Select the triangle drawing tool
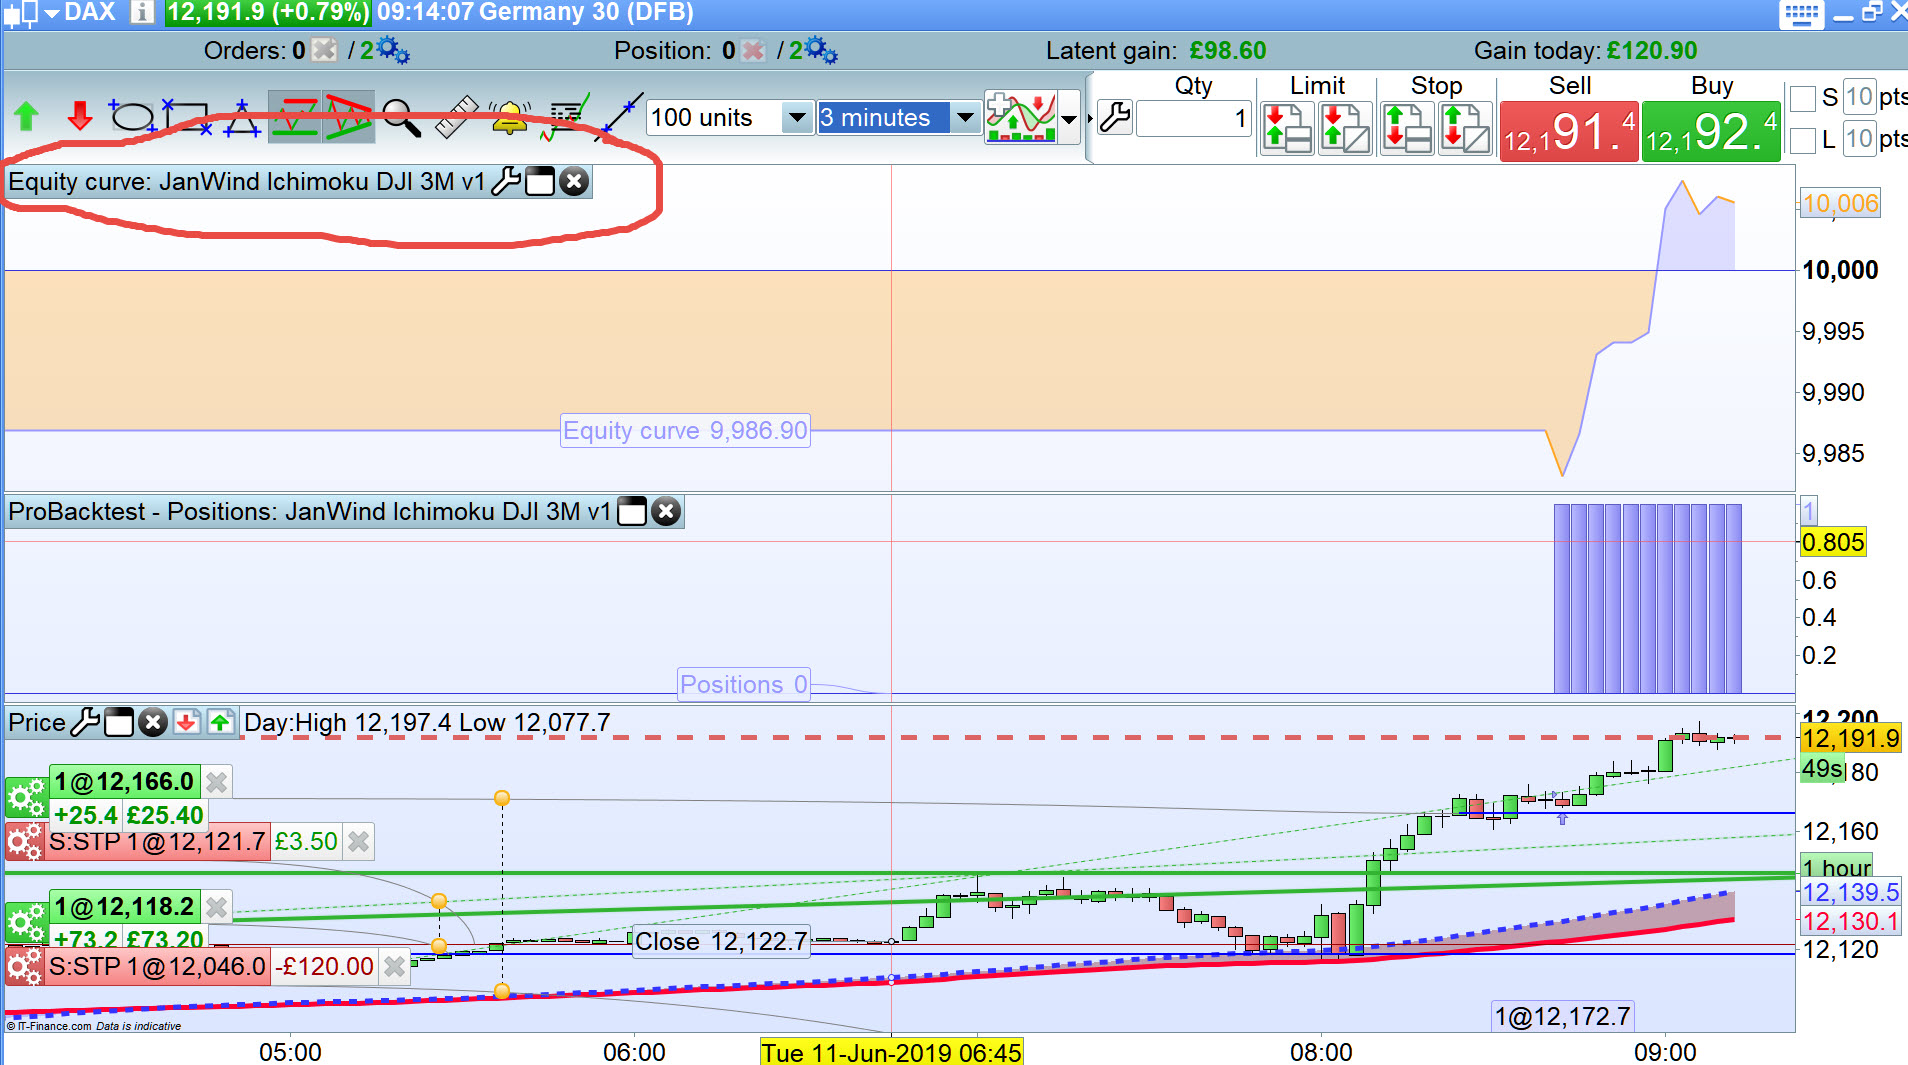 (x=242, y=118)
